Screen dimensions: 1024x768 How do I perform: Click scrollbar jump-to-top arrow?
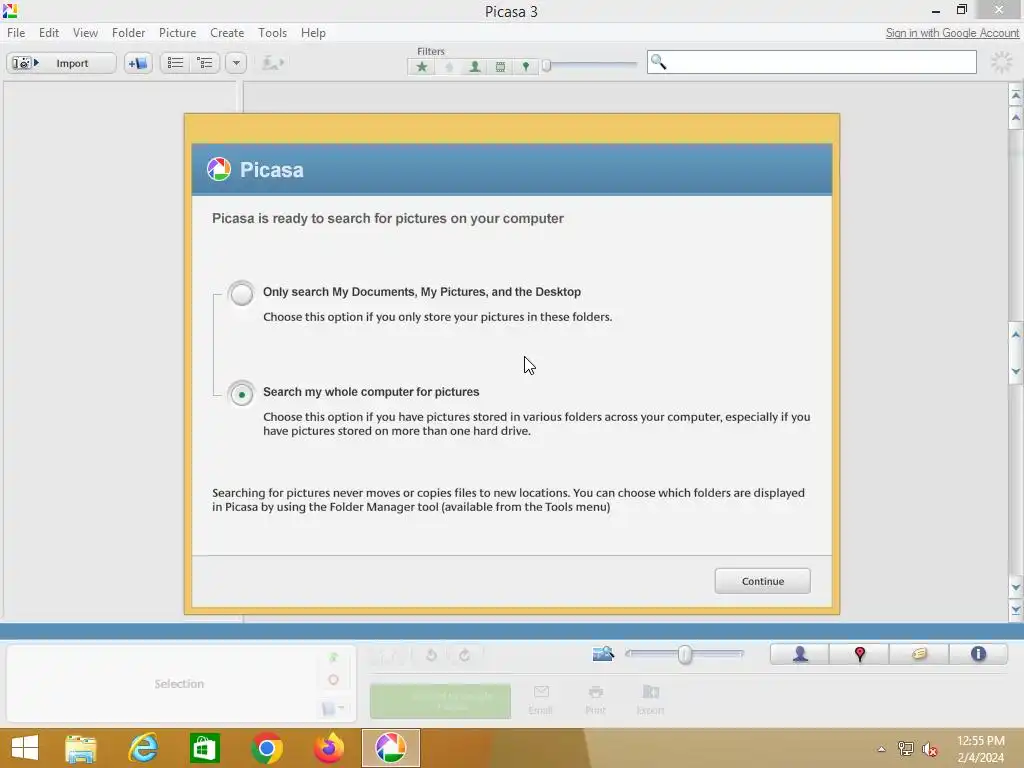pyautogui.click(x=1016, y=95)
